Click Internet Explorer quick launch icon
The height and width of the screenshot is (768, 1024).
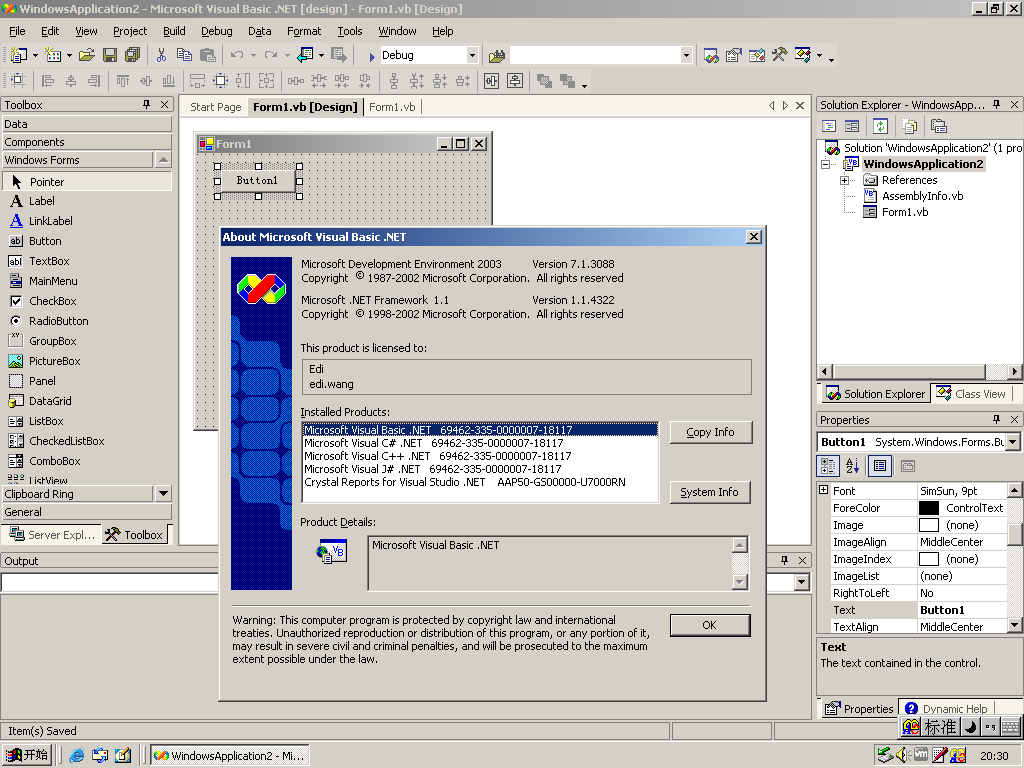pos(76,756)
